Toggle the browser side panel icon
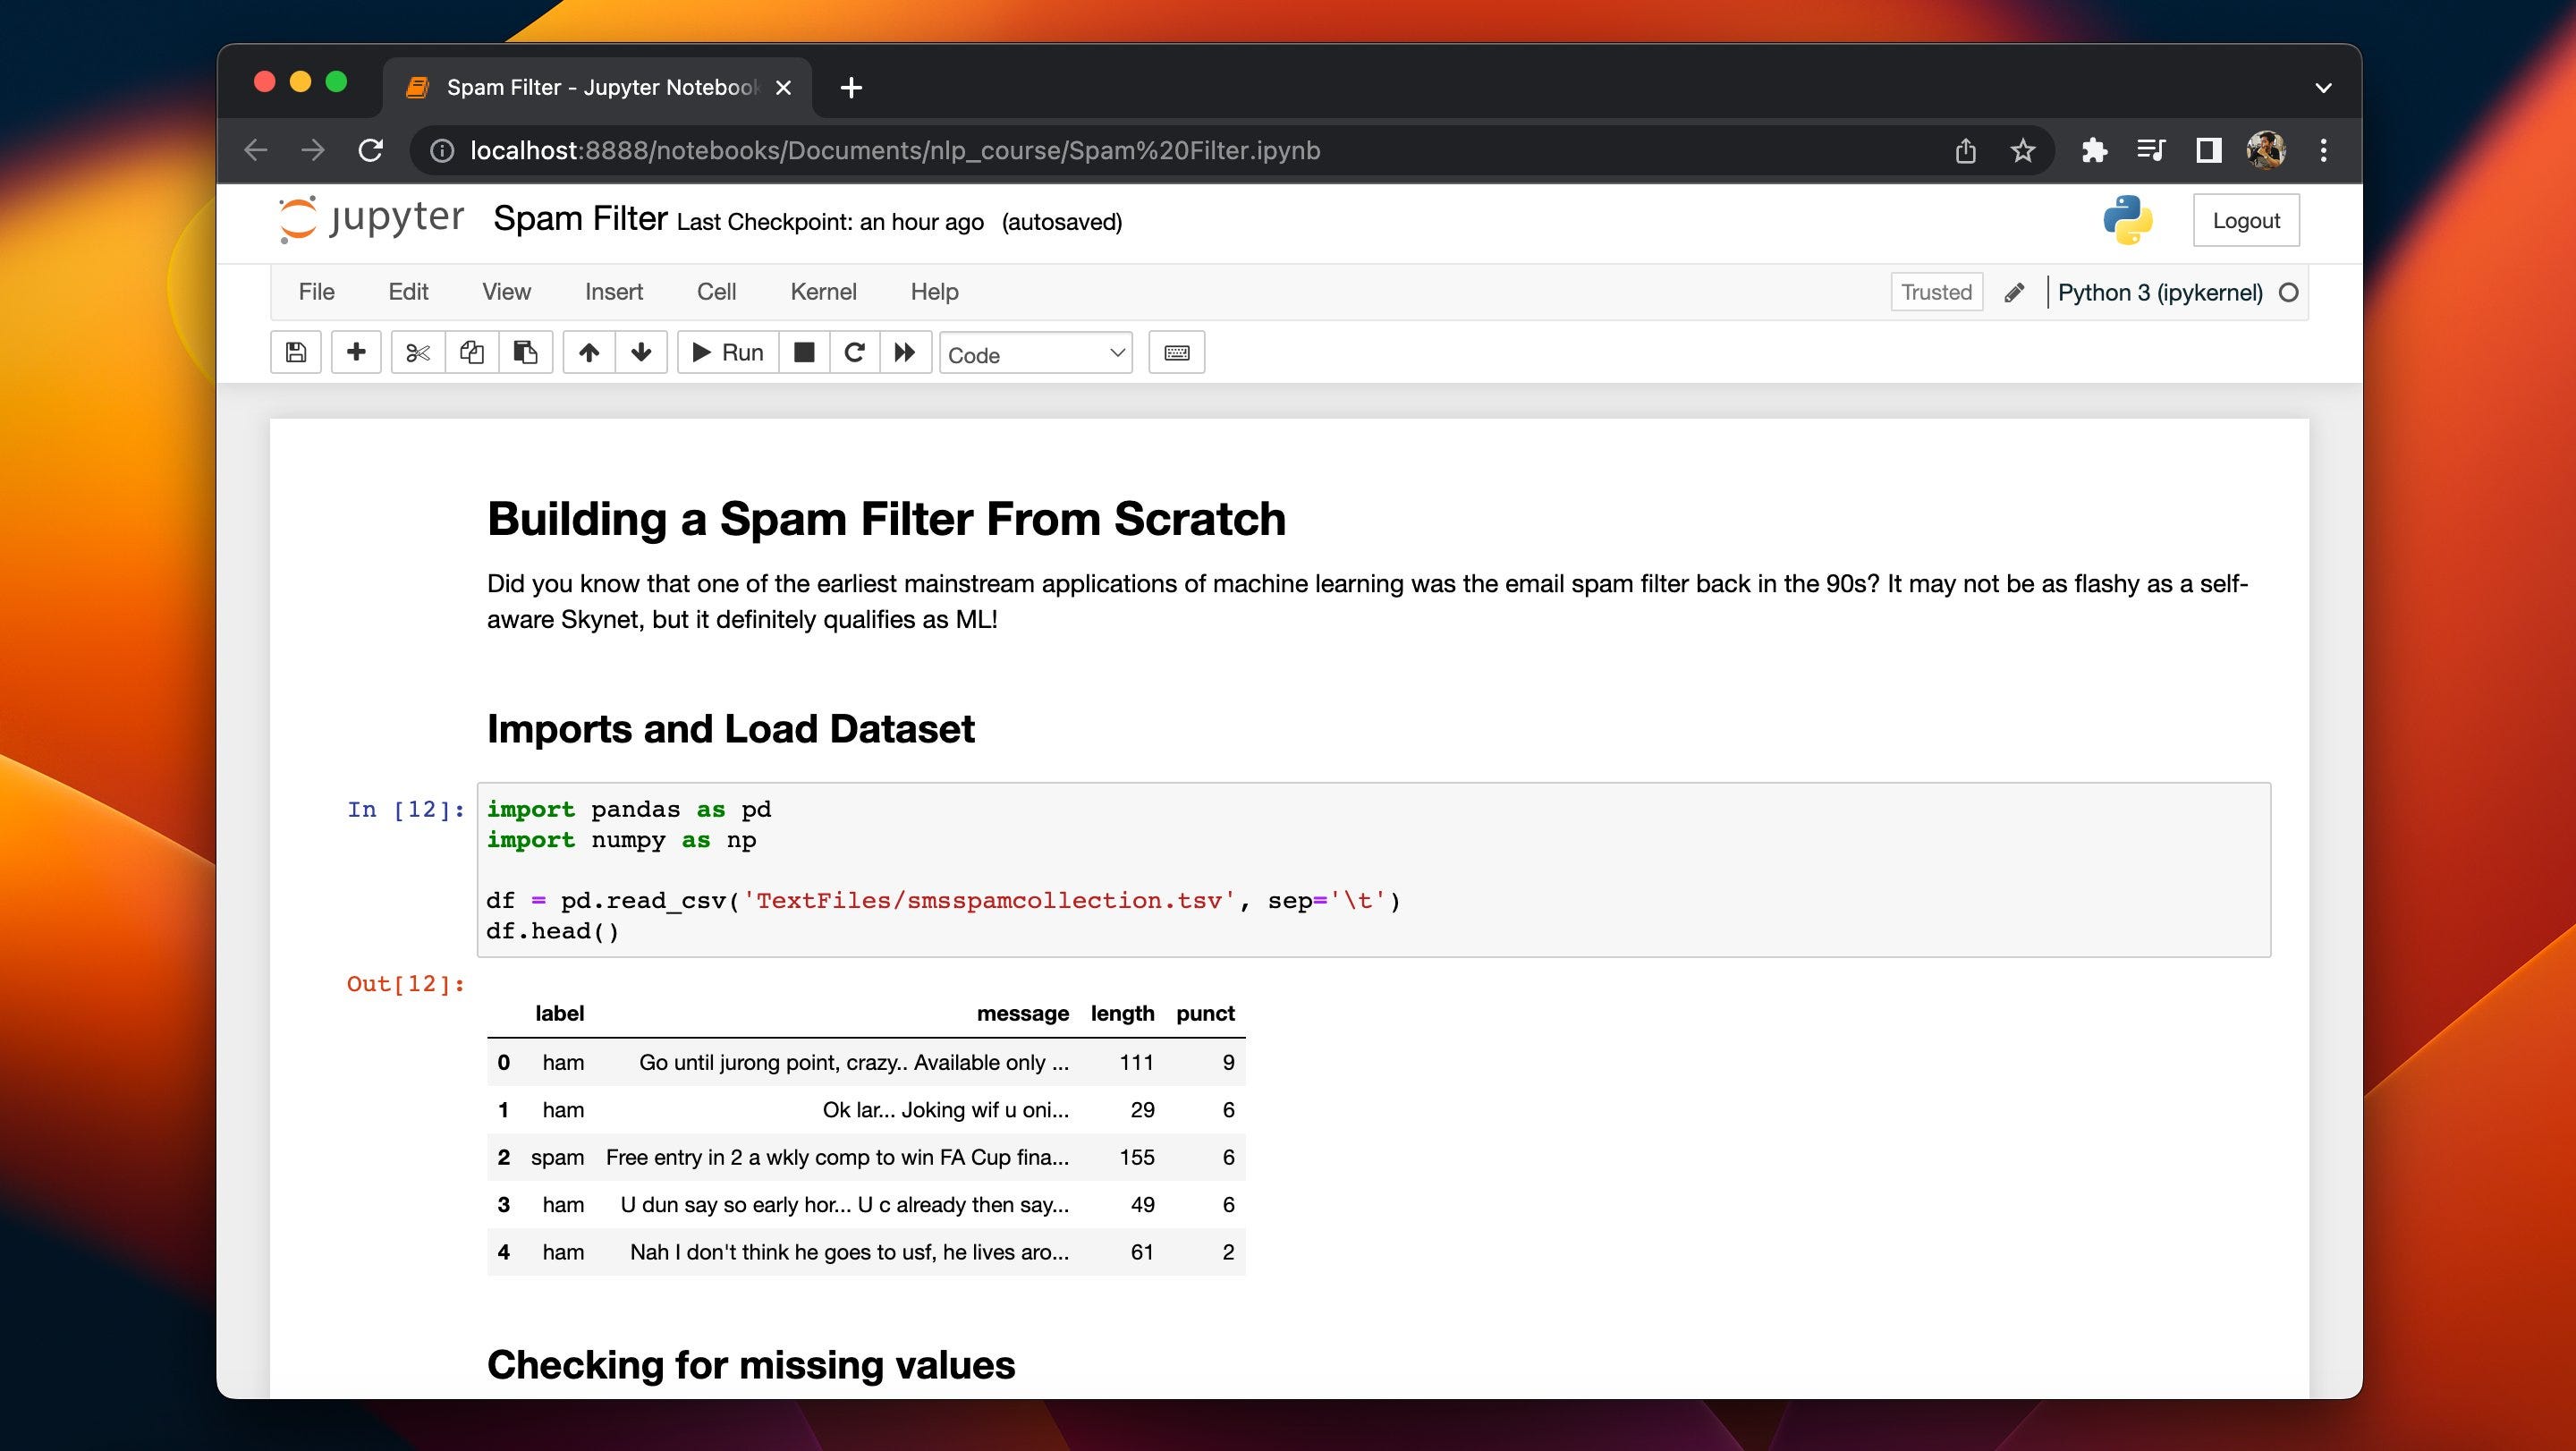The height and width of the screenshot is (1451, 2576). (x=2208, y=150)
